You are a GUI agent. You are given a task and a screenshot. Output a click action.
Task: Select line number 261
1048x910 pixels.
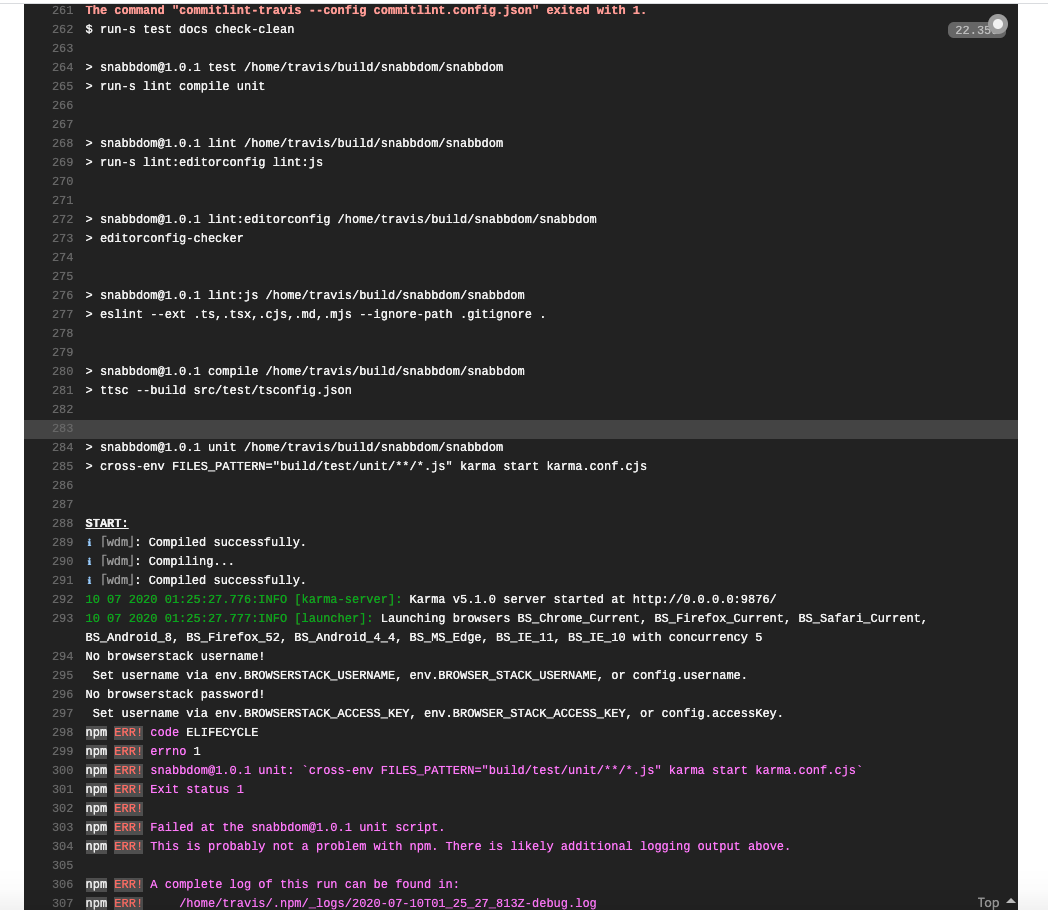62,10
